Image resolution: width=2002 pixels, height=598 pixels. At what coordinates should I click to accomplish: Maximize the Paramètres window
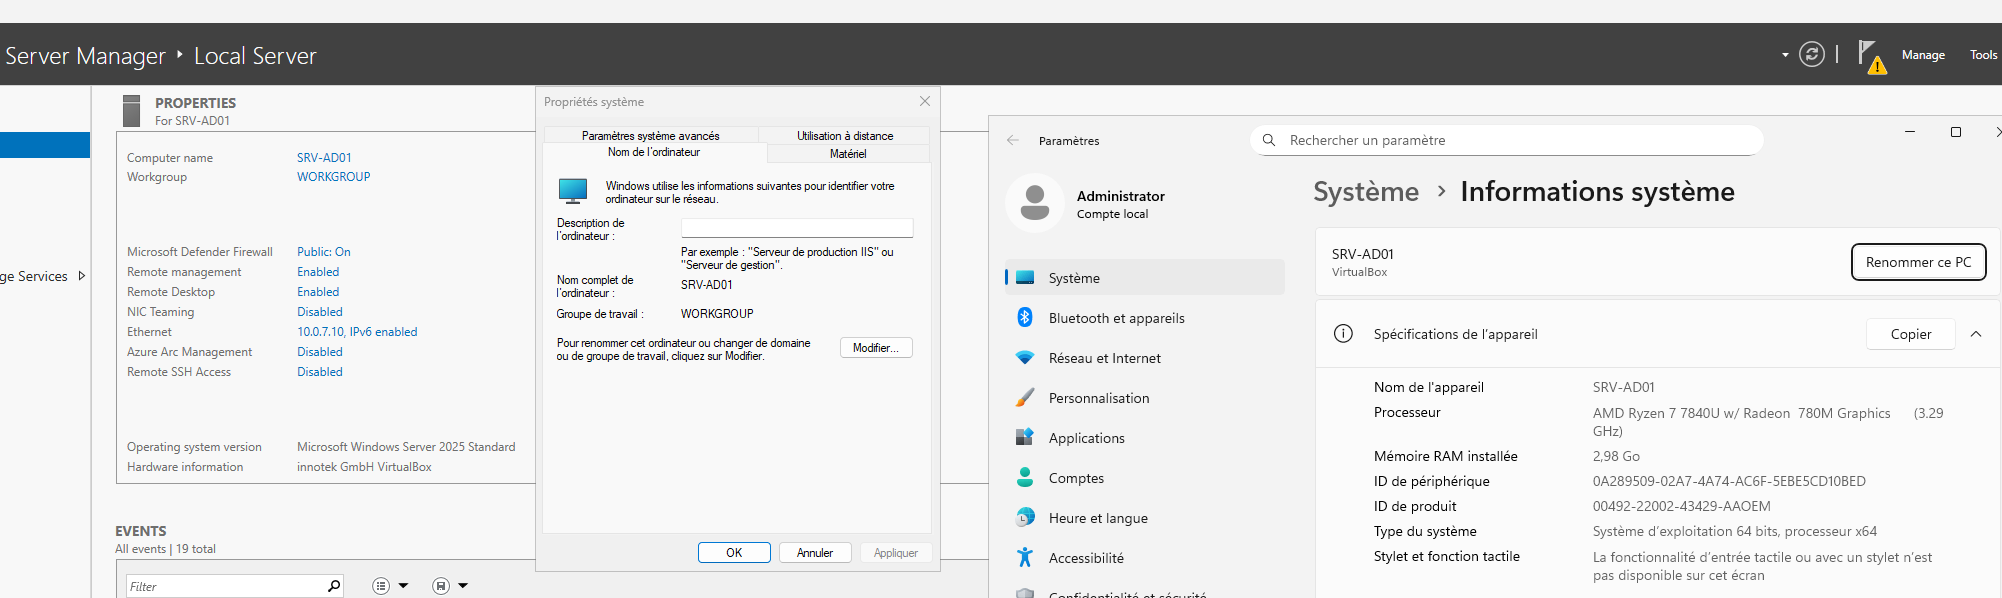click(1956, 132)
